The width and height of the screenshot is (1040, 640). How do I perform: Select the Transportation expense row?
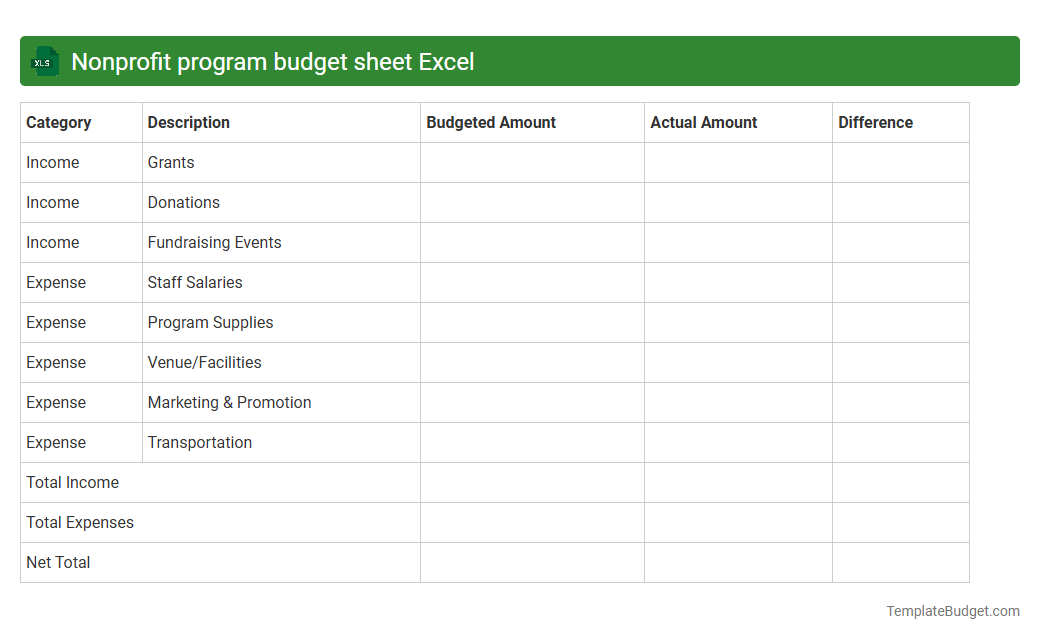click(200, 442)
